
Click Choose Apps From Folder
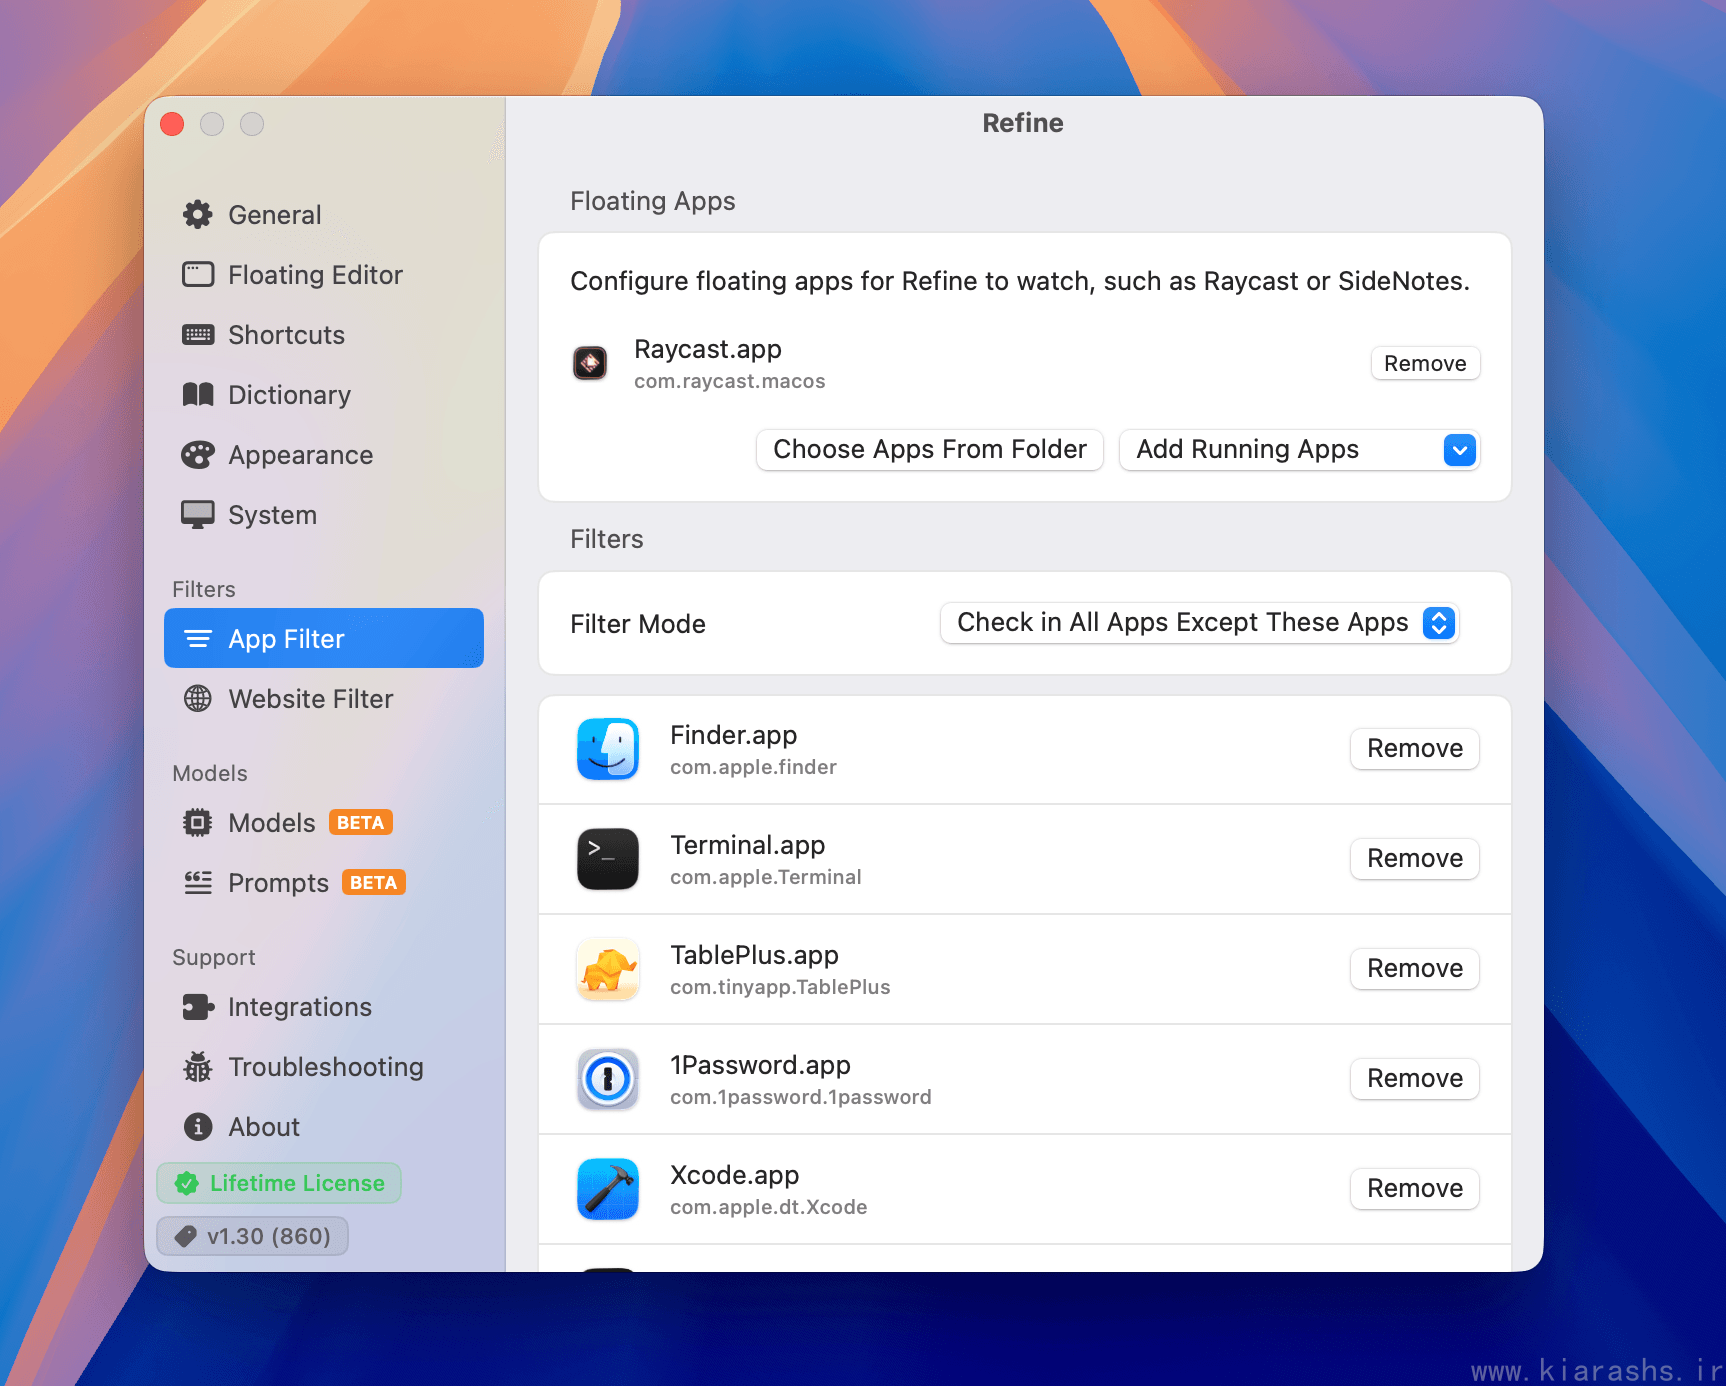pyautogui.click(x=930, y=450)
